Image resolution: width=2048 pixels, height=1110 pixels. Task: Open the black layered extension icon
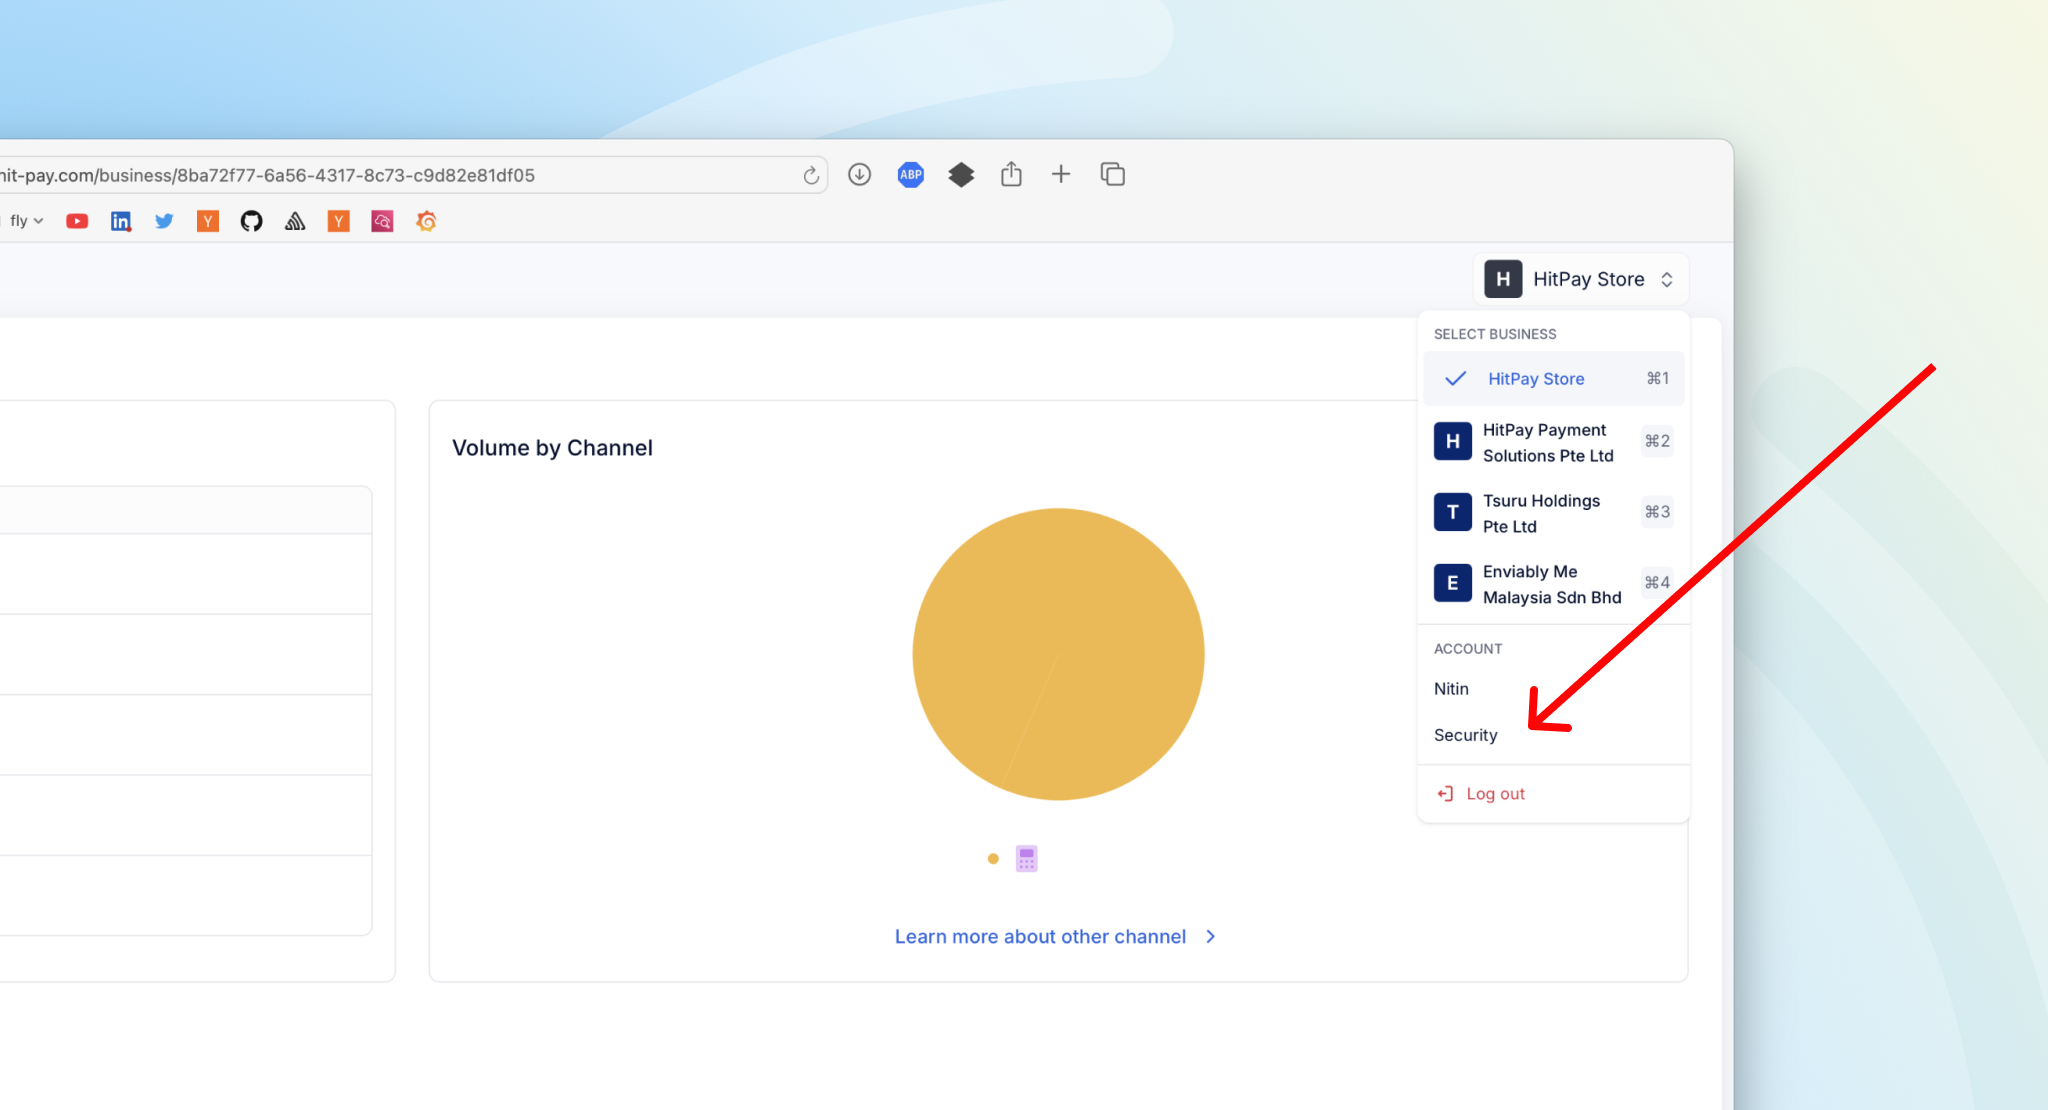961,175
